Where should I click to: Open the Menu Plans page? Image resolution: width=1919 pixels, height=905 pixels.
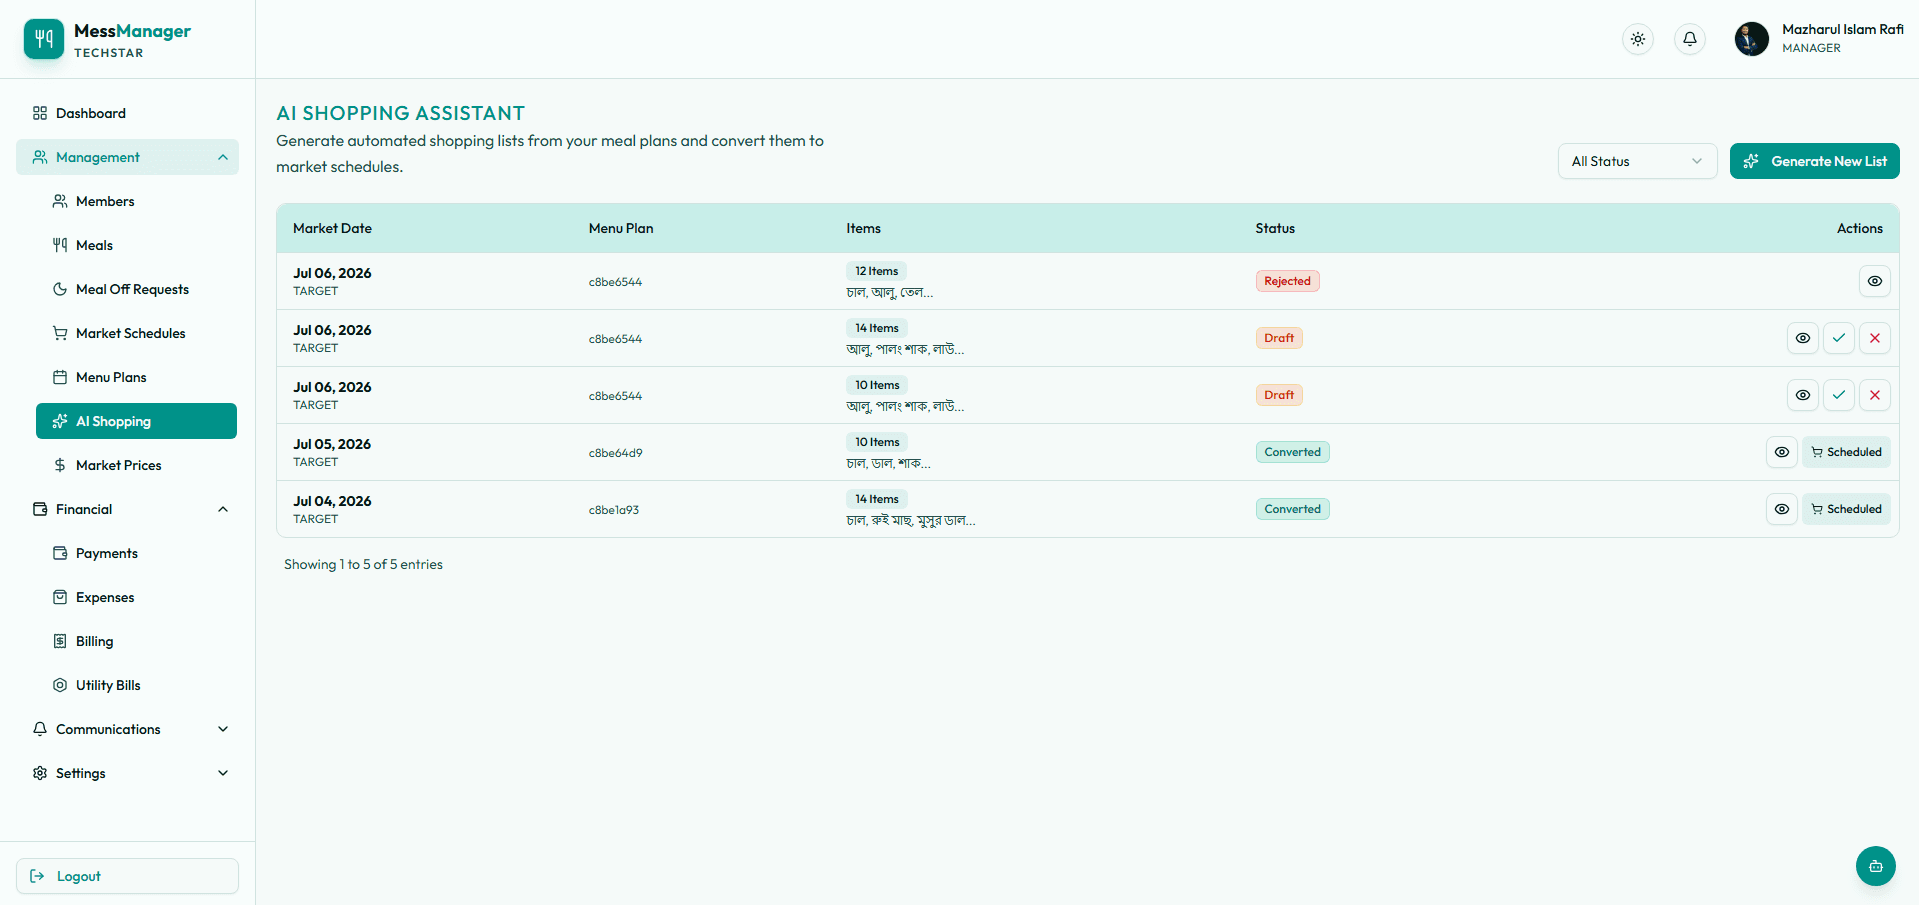tap(136, 377)
